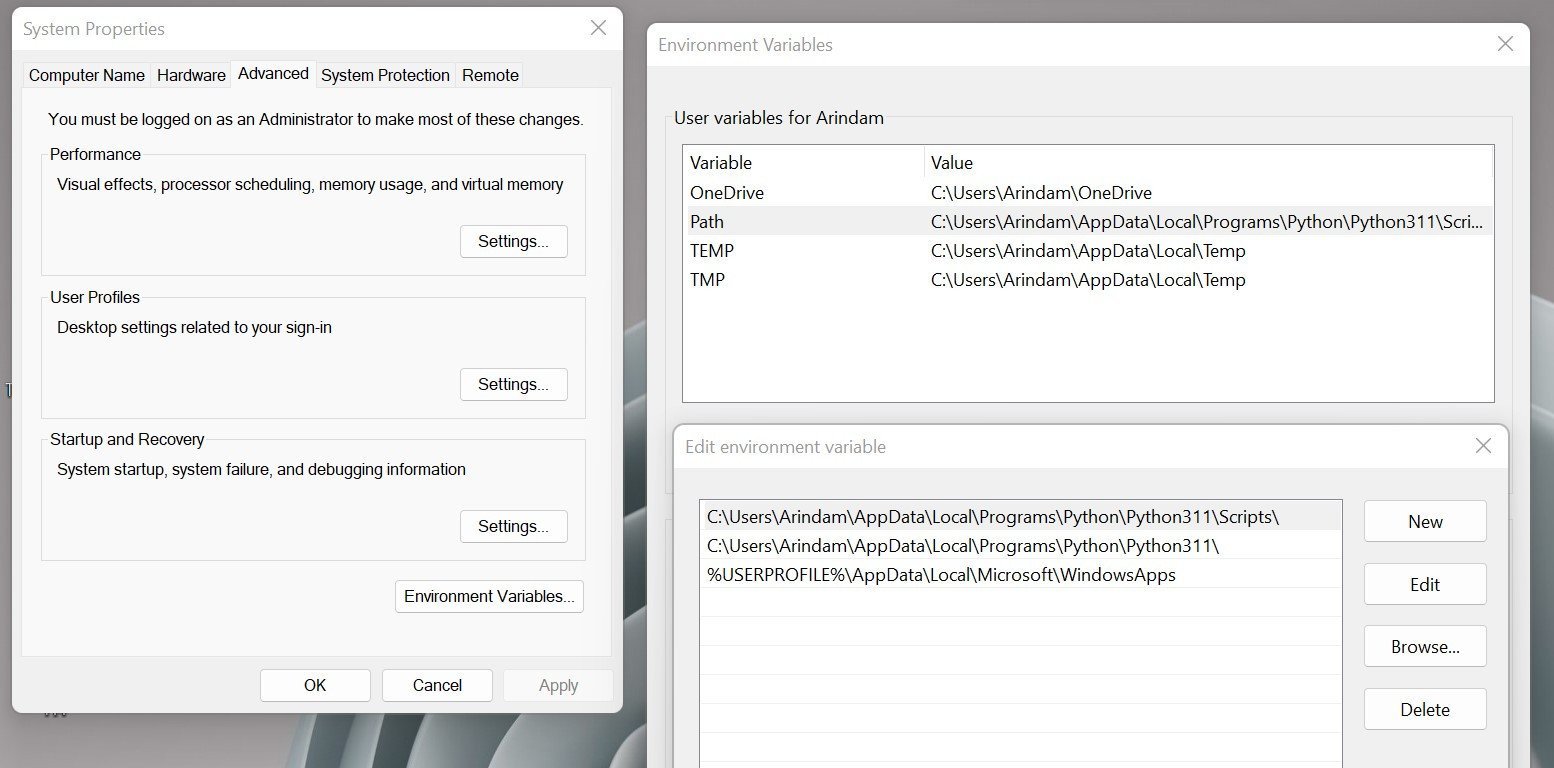The width and height of the screenshot is (1554, 768).
Task: Cancel the System Properties dialog
Action: pyautogui.click(x=437, y=685)
